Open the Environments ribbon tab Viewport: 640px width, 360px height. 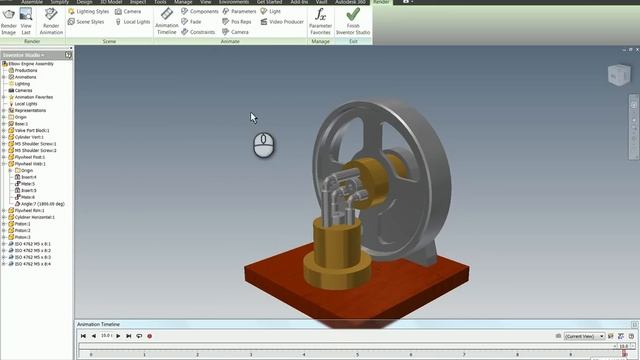pyautogui.click(x=234, y=2)
